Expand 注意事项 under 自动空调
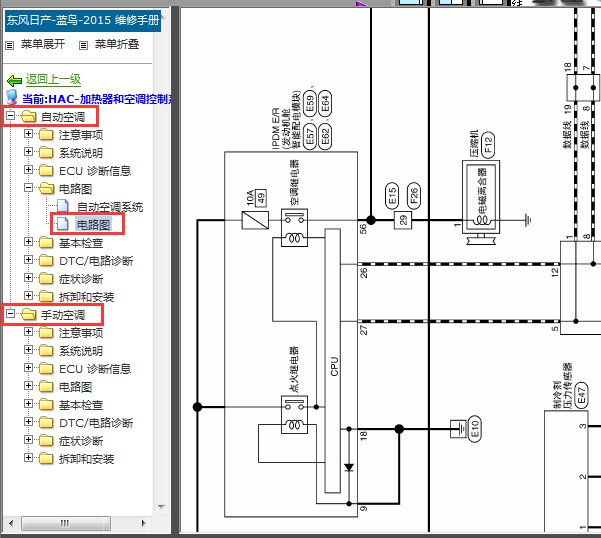 point(28,133)
